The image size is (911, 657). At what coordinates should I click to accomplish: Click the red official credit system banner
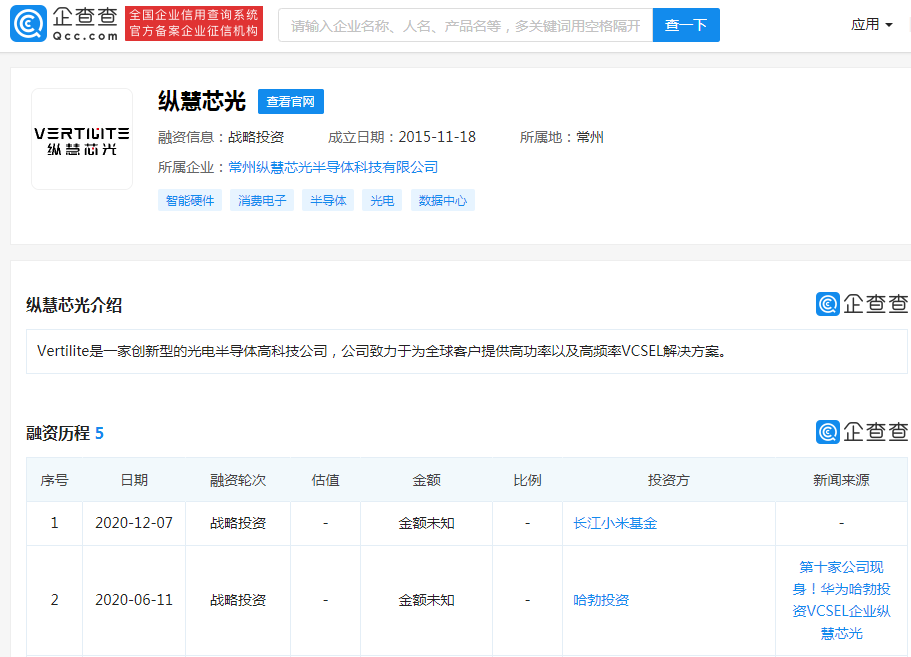tap(194, 24)
